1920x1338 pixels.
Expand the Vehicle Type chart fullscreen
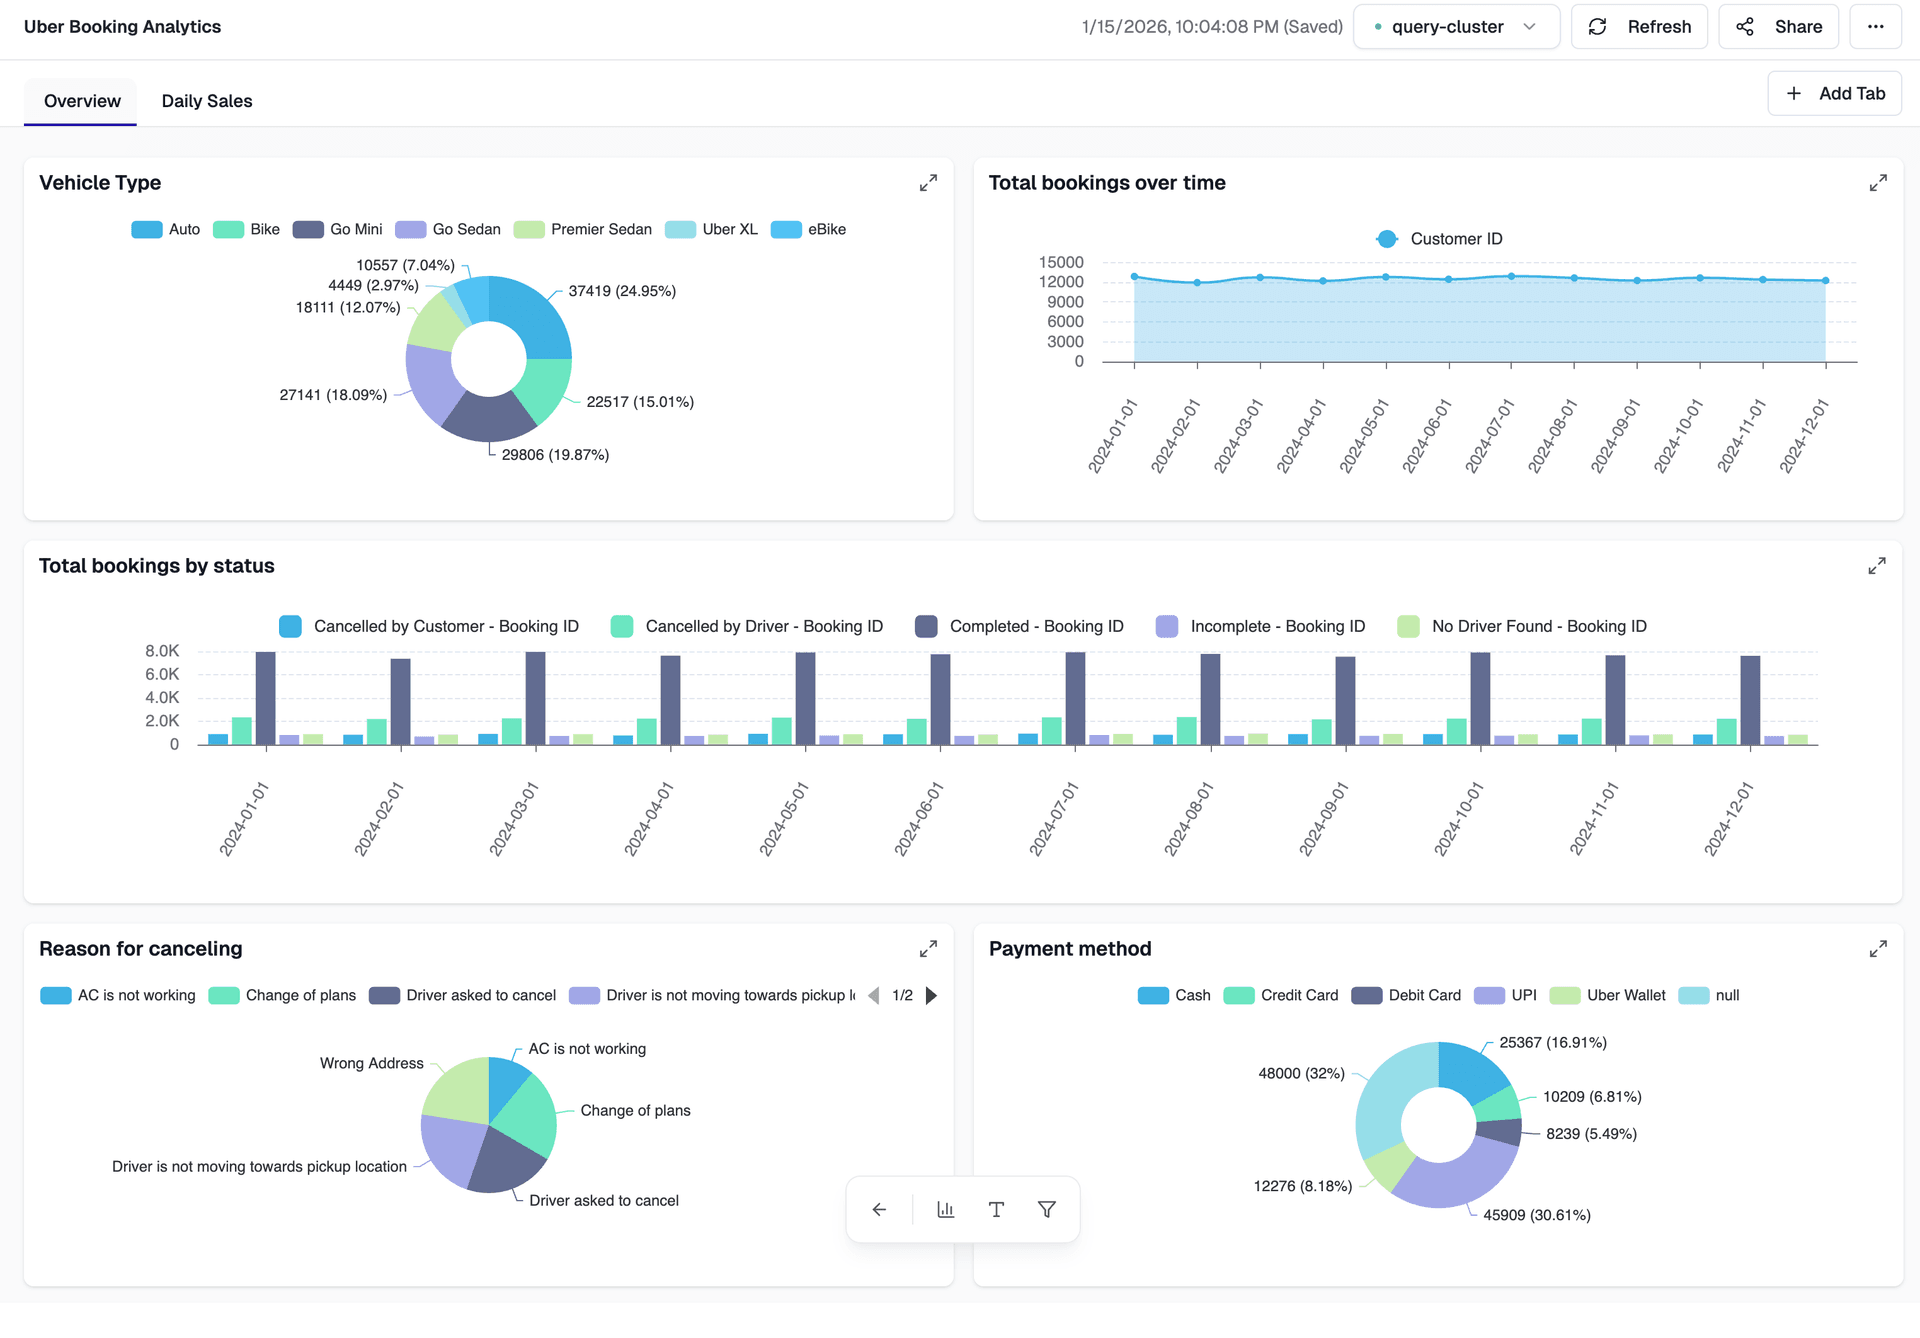(928, 183)
